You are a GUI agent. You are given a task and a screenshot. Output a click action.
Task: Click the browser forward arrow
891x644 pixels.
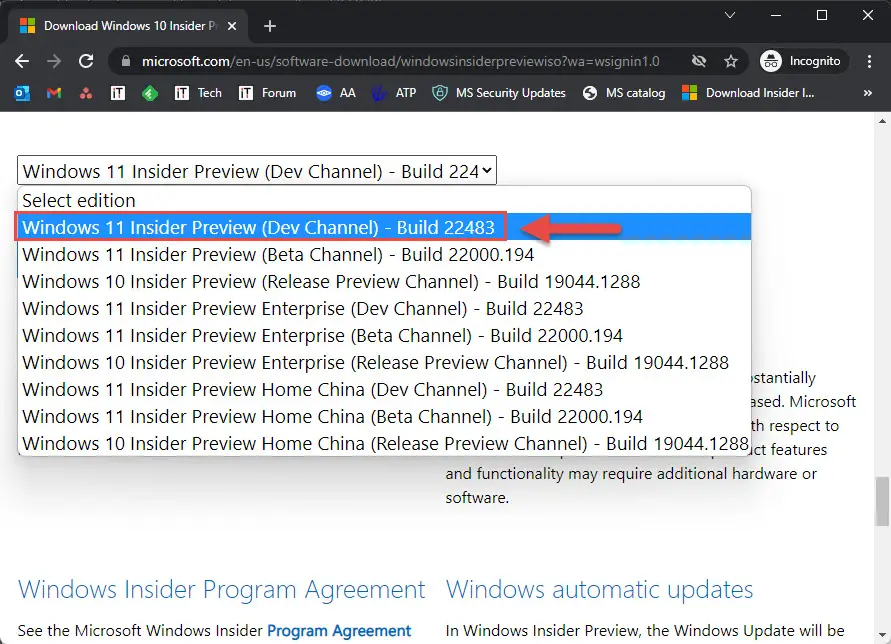pos(54,61)
